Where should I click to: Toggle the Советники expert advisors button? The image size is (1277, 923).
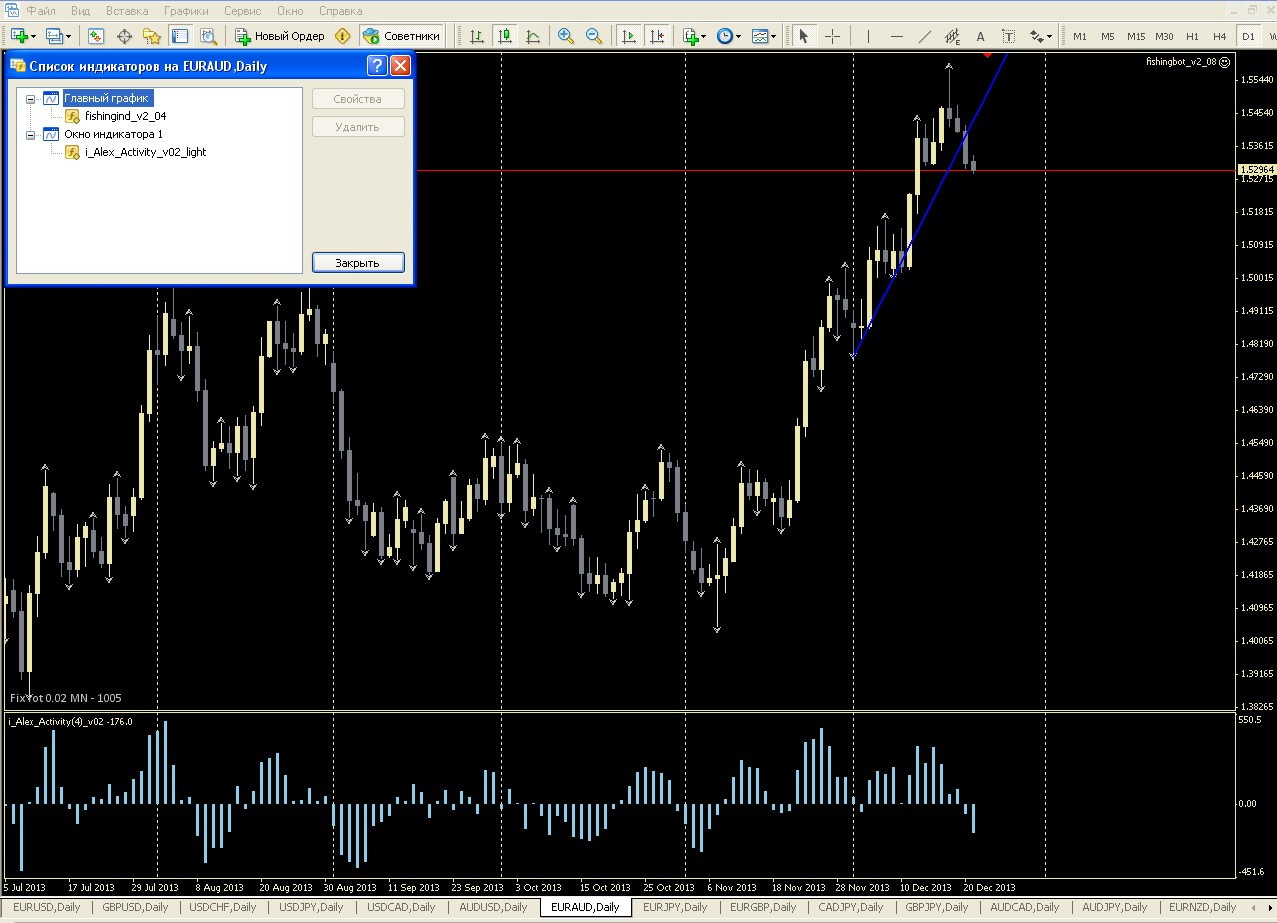point(401,36)
